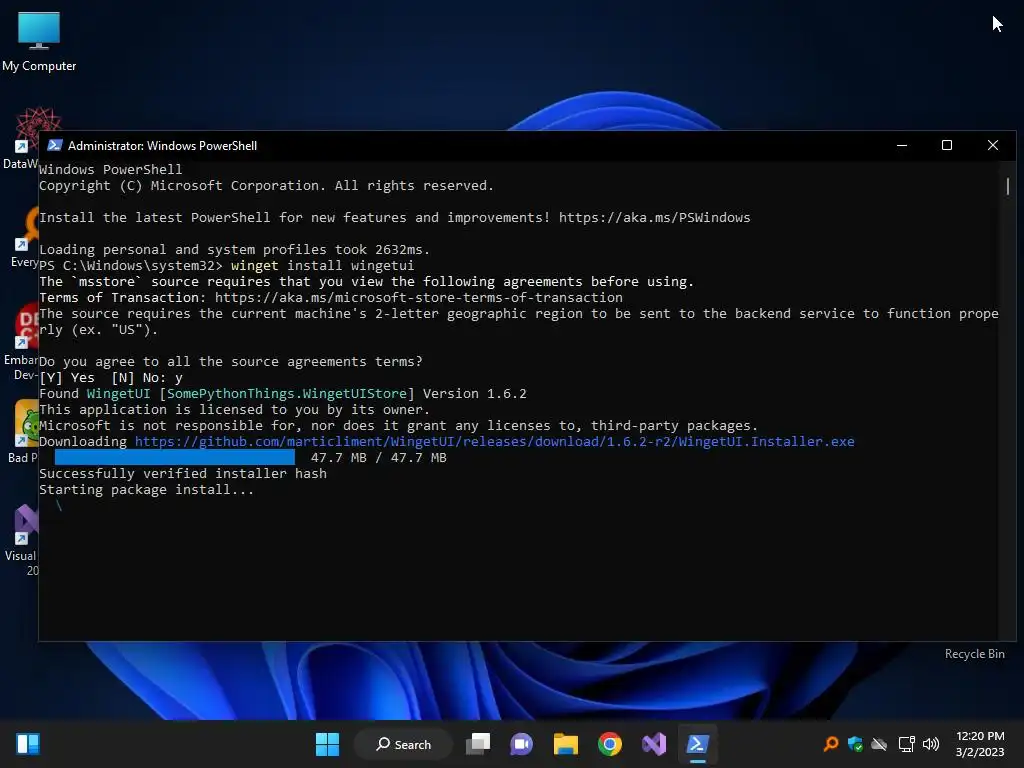Open Task View from the taskbar
The height and width of the screenshot is (768, 1024).
pos(478,744)
